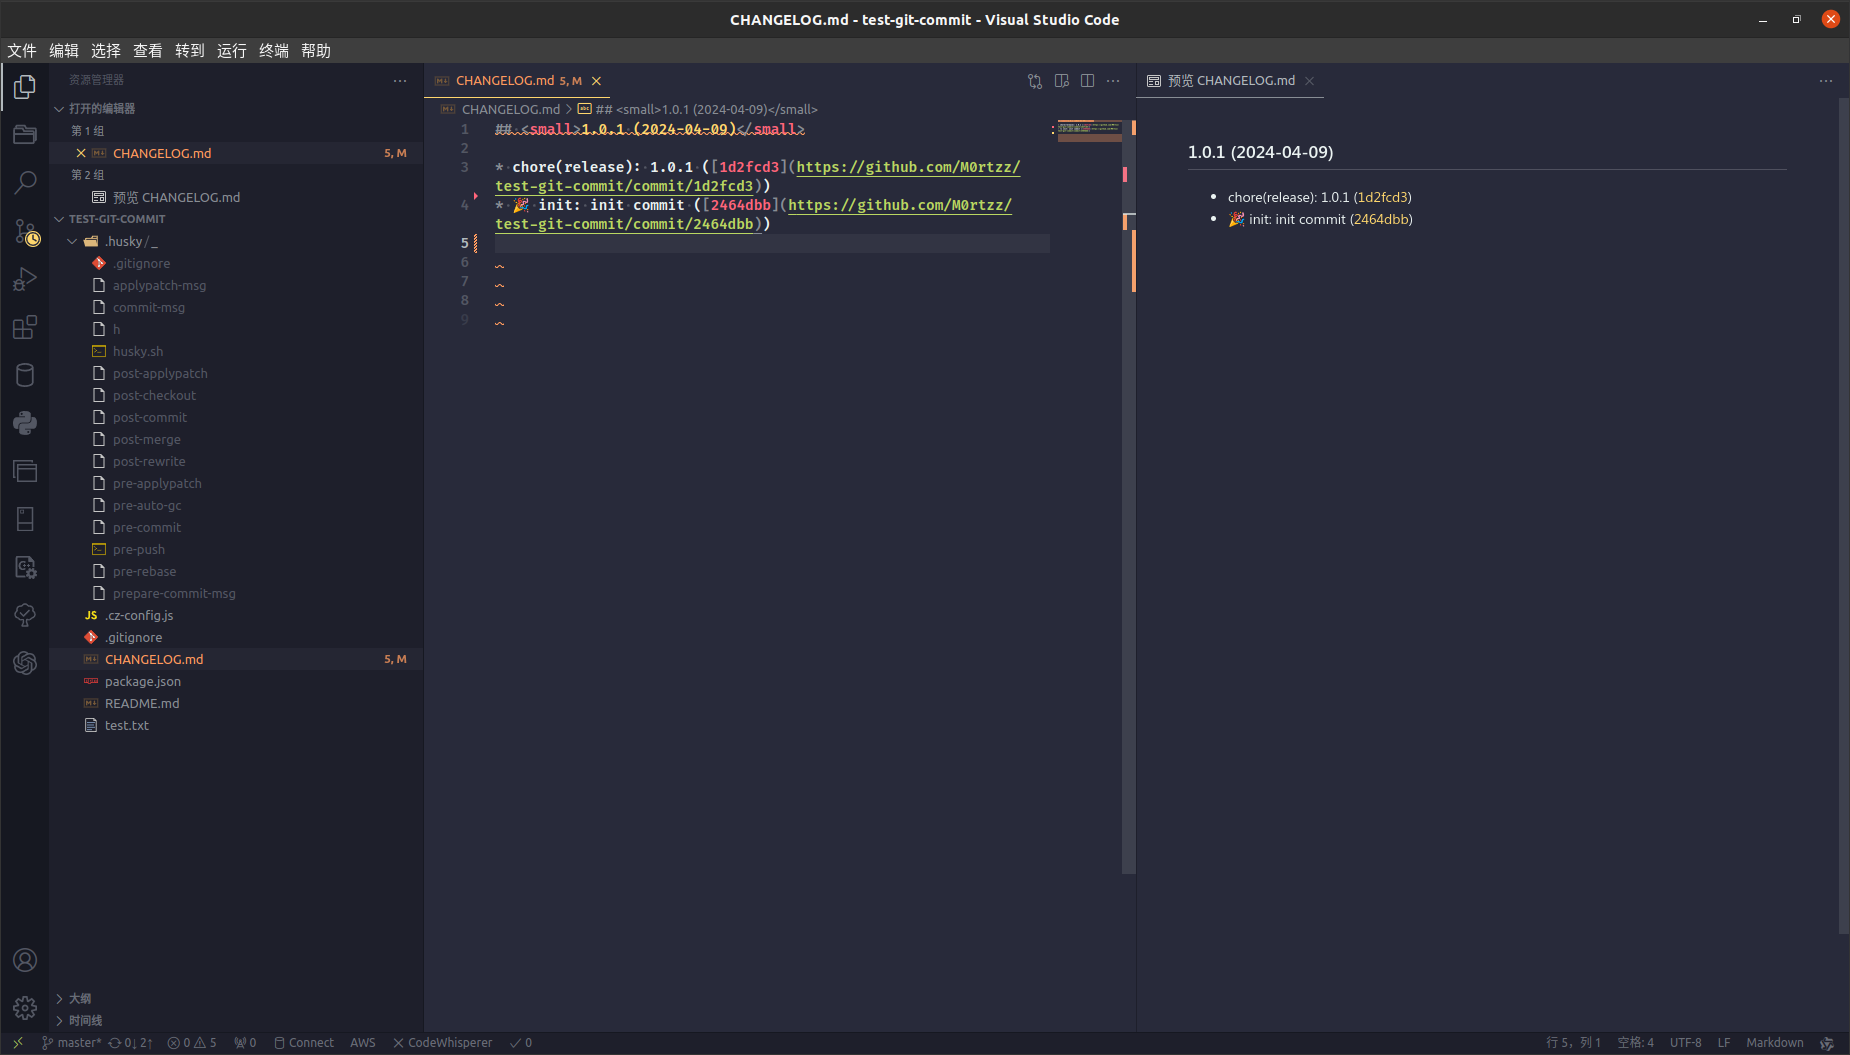Image resolution: width=1850 pixels, height=1055 pixels.
Task: Open the Run and Debug view
Action: [25, 280]
